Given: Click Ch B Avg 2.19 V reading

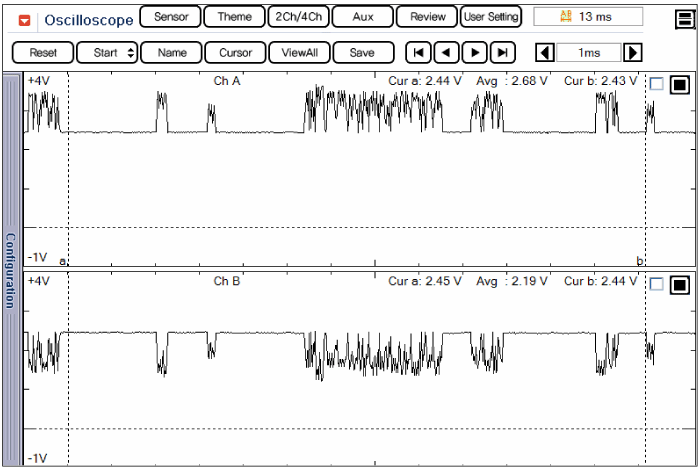Looking at the screenshot, I should [x=512, y=281].
